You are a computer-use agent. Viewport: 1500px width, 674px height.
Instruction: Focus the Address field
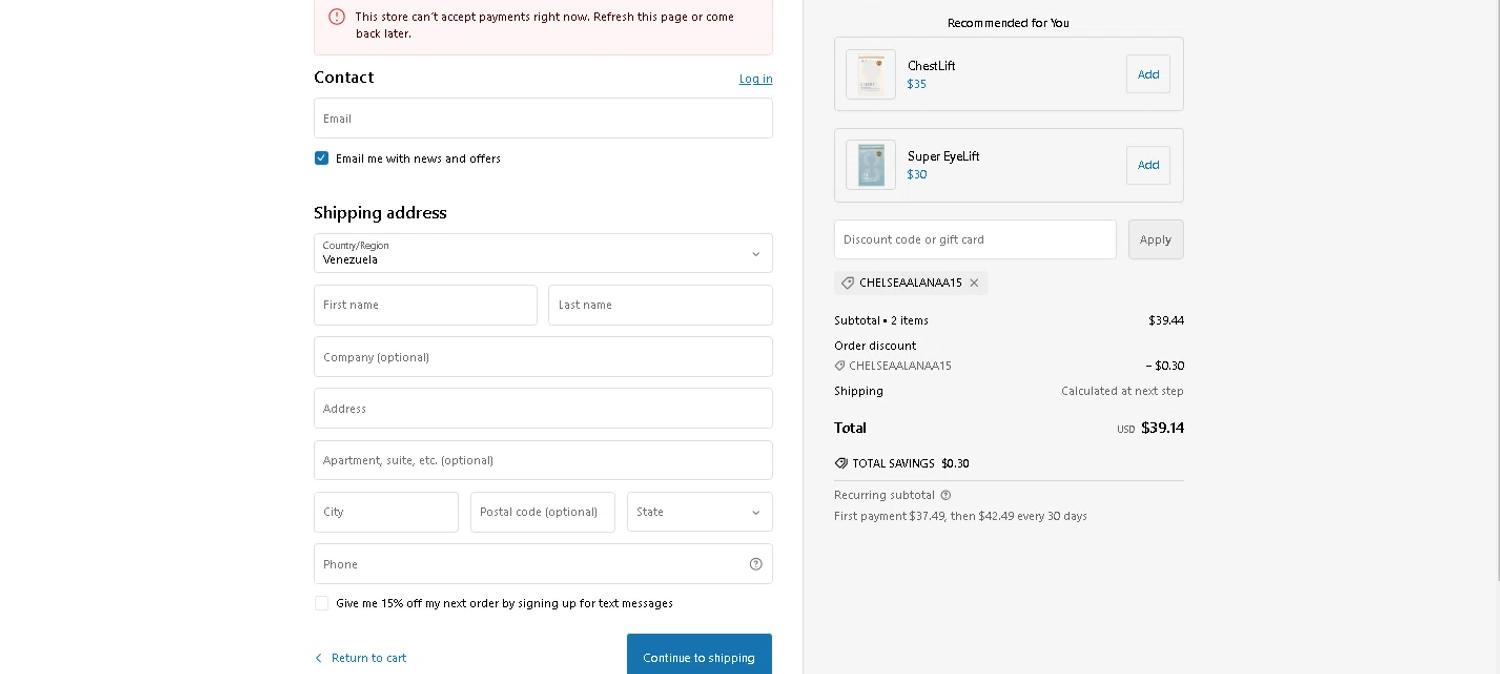(x=543, y=408)
